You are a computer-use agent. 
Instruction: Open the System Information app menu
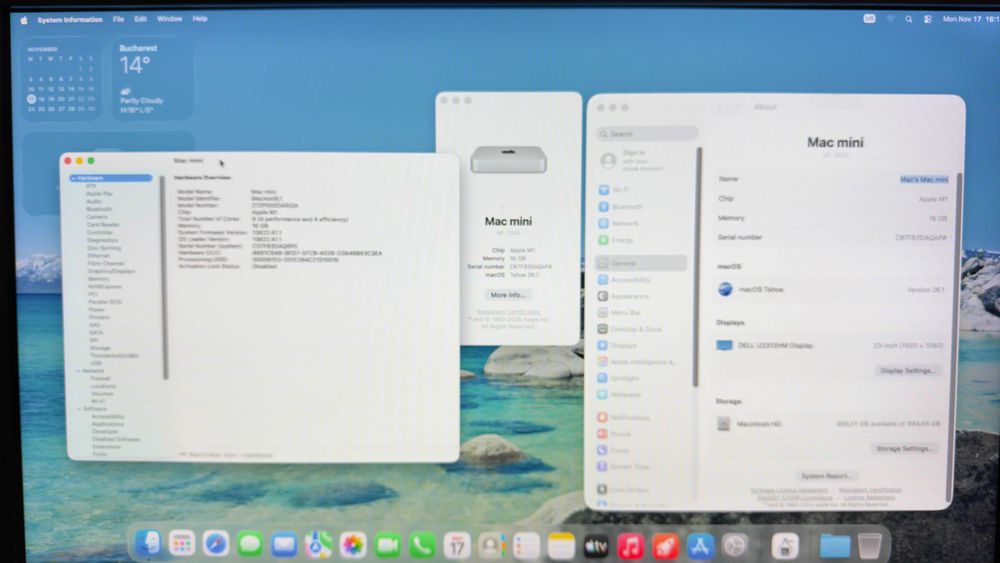coord(70,20)
